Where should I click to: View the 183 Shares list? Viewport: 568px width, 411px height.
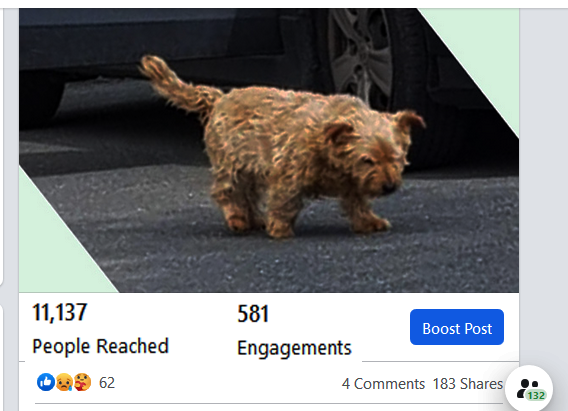pos(468,384)
